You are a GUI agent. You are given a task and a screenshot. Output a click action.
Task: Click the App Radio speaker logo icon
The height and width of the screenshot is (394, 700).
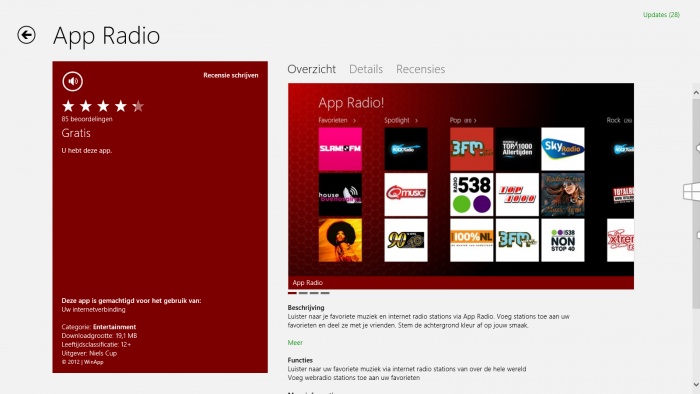pos(72,81)
